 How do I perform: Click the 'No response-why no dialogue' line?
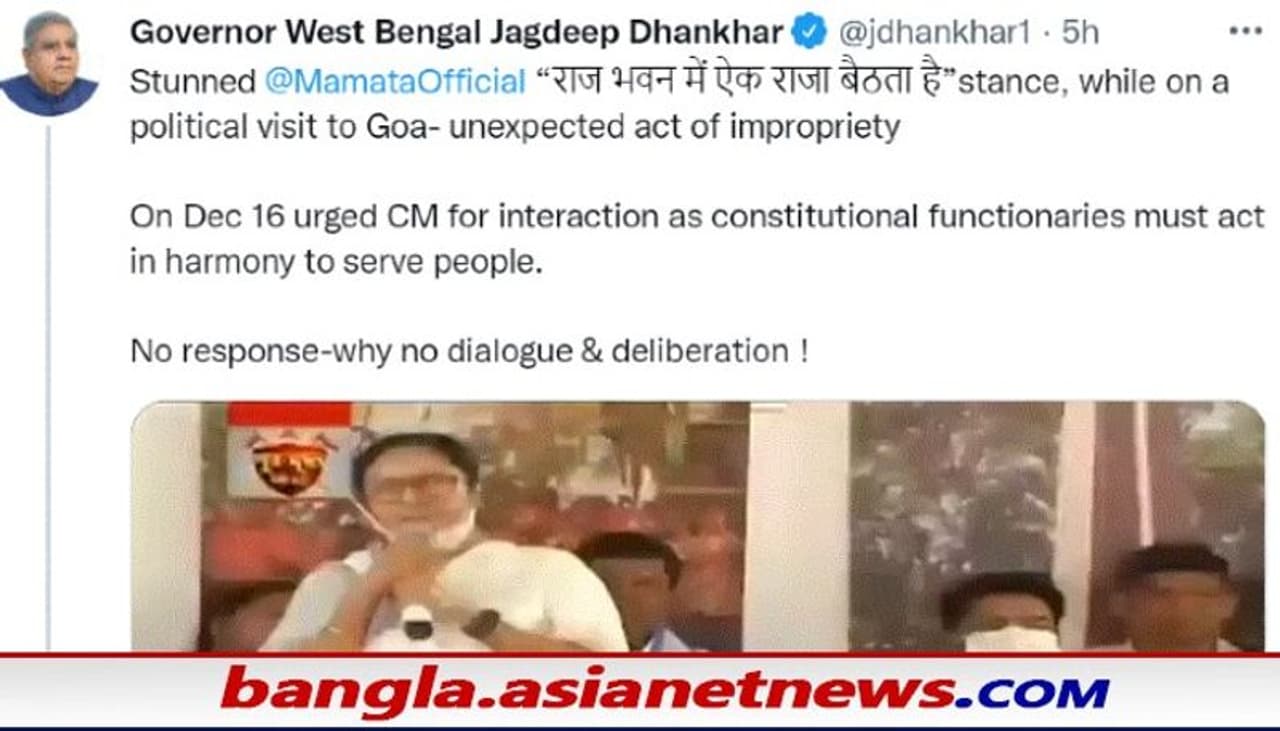[469, 351]
